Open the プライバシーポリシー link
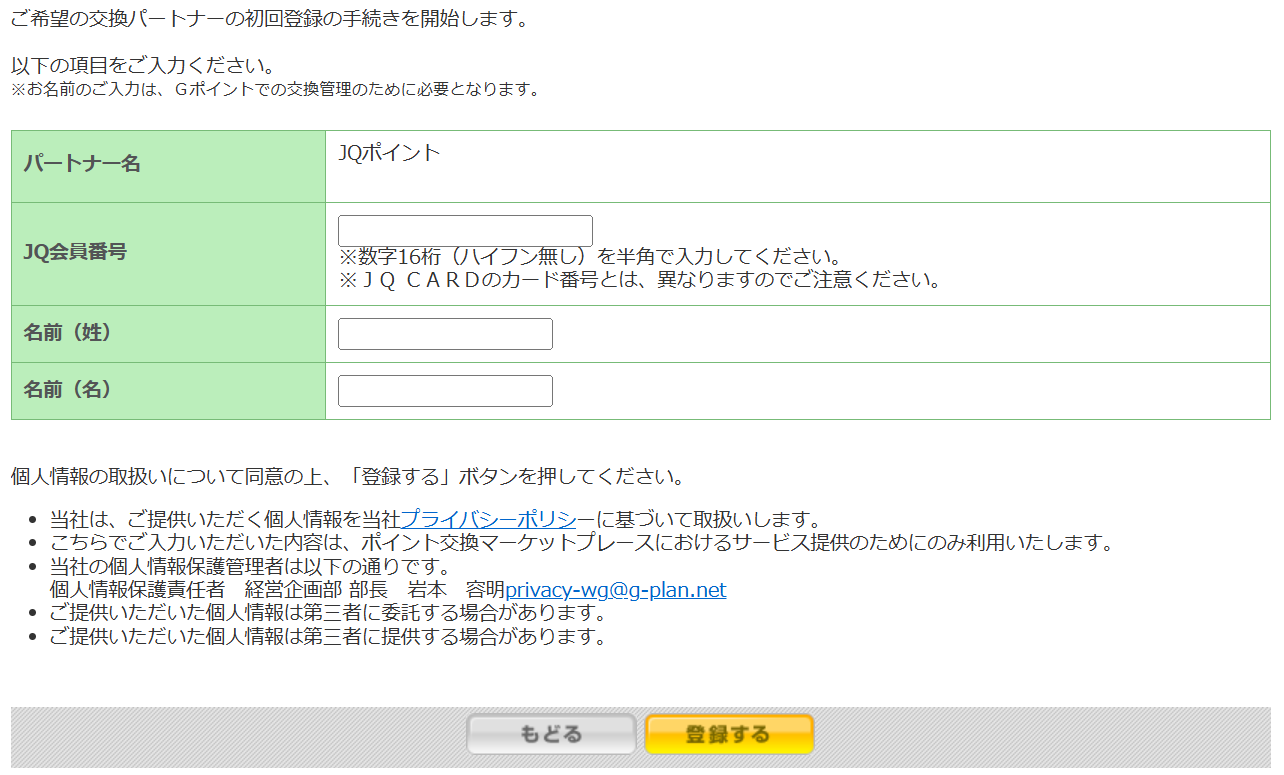 click(497, 520)
